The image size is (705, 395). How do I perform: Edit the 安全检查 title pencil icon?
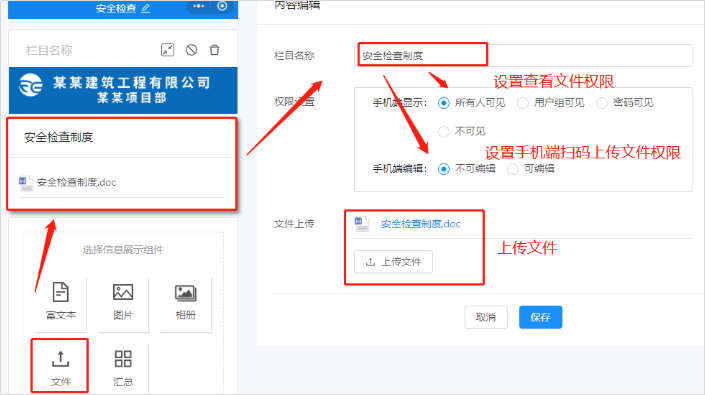tap(146, 8)
